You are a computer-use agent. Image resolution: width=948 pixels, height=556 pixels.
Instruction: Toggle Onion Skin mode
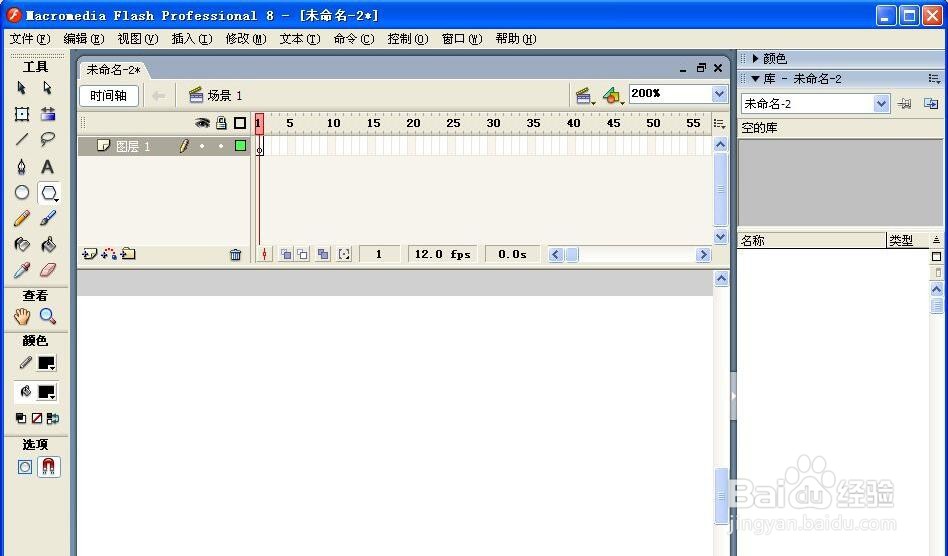(x=286, y=254)
